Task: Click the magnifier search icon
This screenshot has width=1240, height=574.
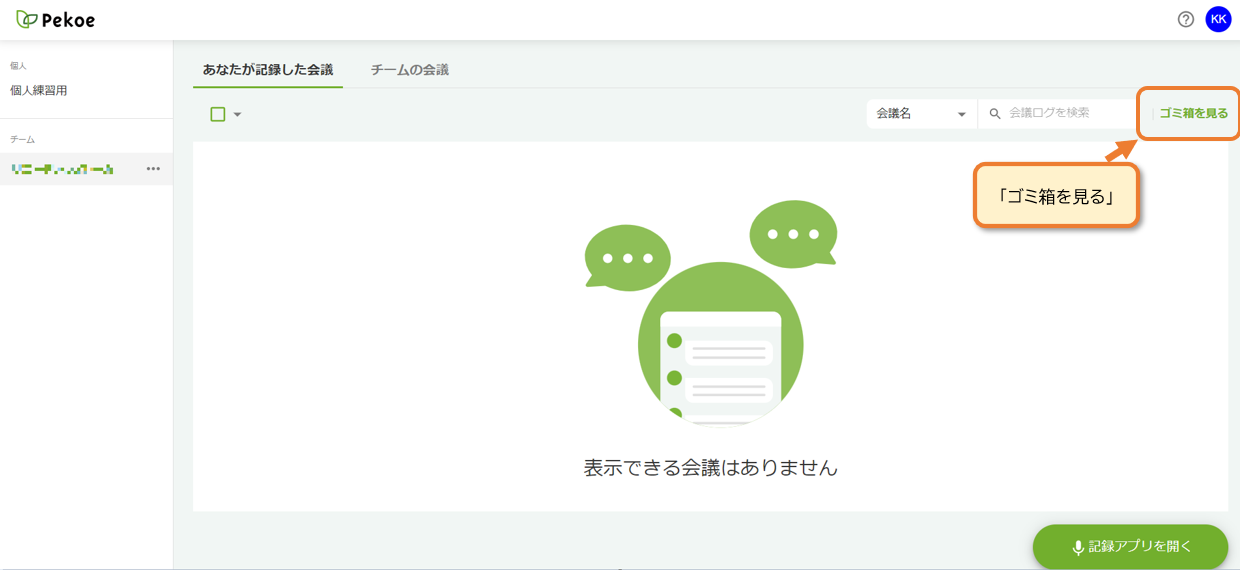Action: click(x=995, y=114)
